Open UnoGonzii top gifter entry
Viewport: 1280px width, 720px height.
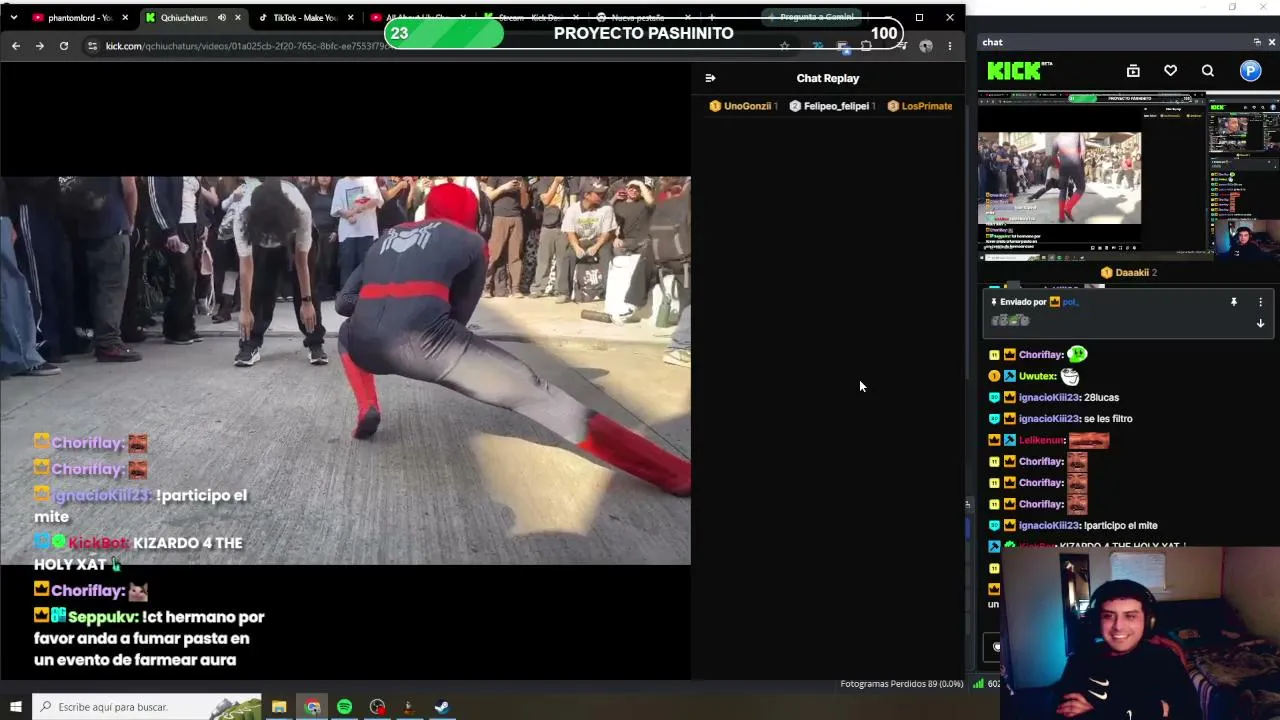point(742,106)
